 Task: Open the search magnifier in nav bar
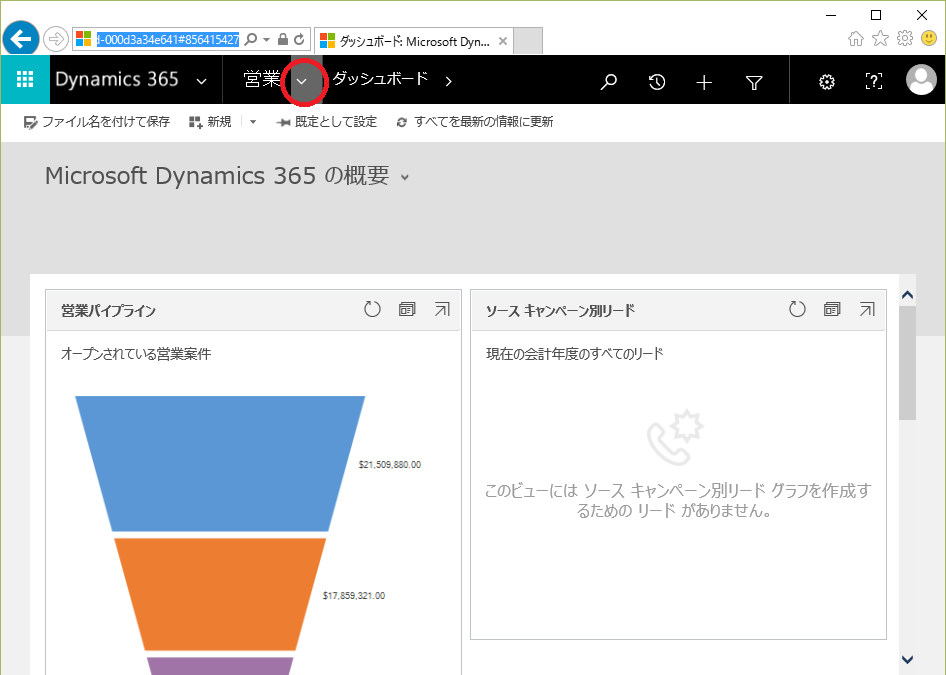coord(608,81)
